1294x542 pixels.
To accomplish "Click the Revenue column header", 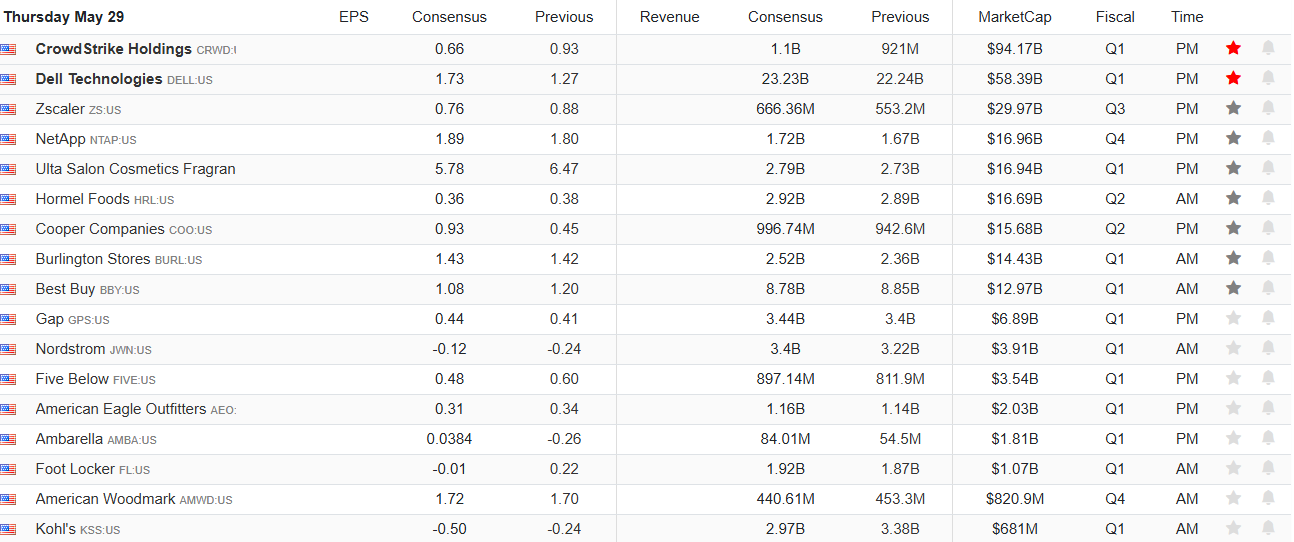I will coord(670,17).
